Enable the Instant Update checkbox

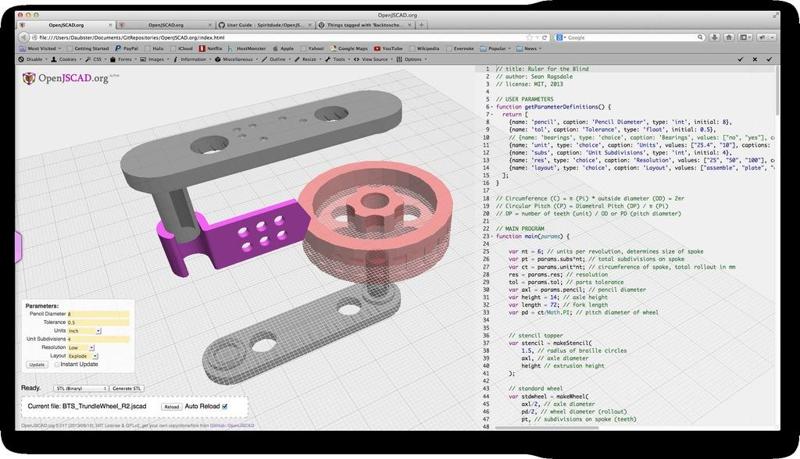tap(57, 364)
